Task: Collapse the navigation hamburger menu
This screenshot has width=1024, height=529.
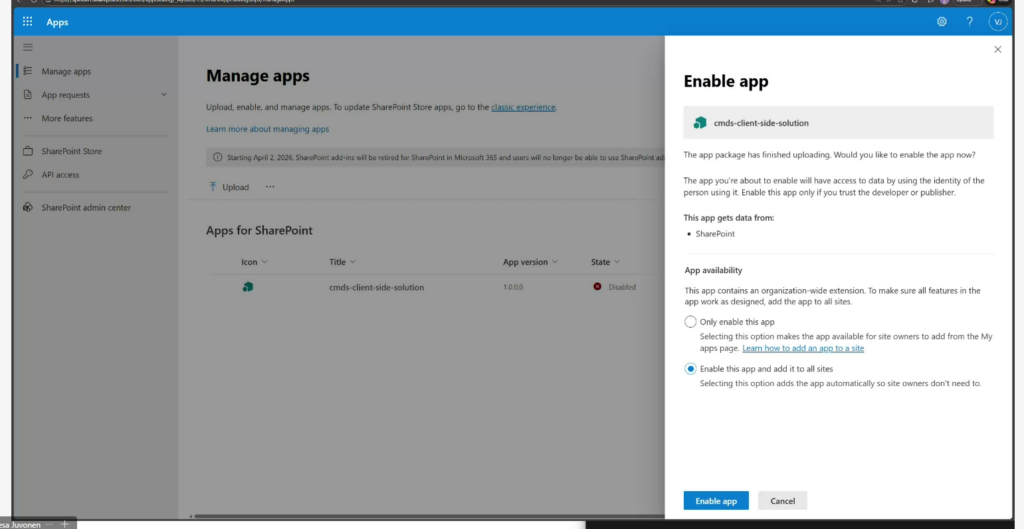Action: [28, 47]
